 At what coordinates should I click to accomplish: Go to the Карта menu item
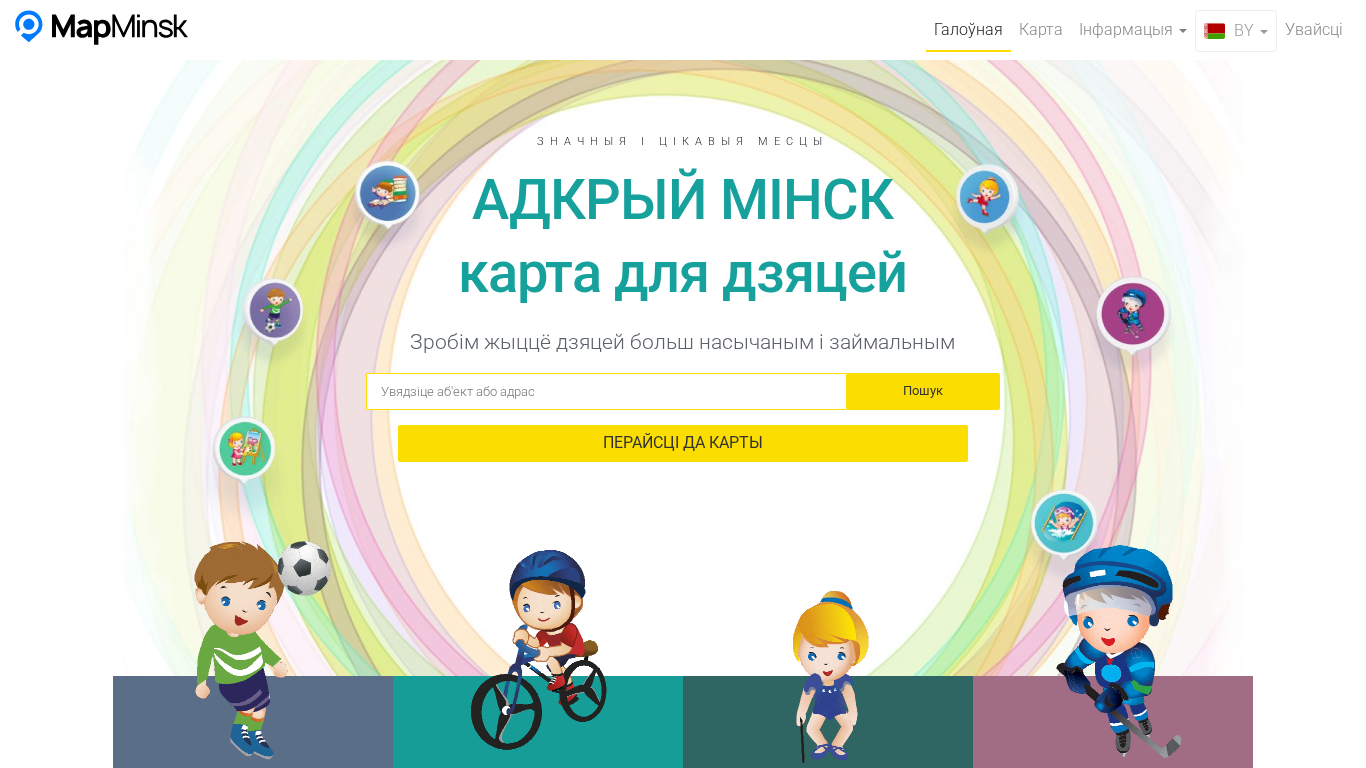(x=1040, y=30)
